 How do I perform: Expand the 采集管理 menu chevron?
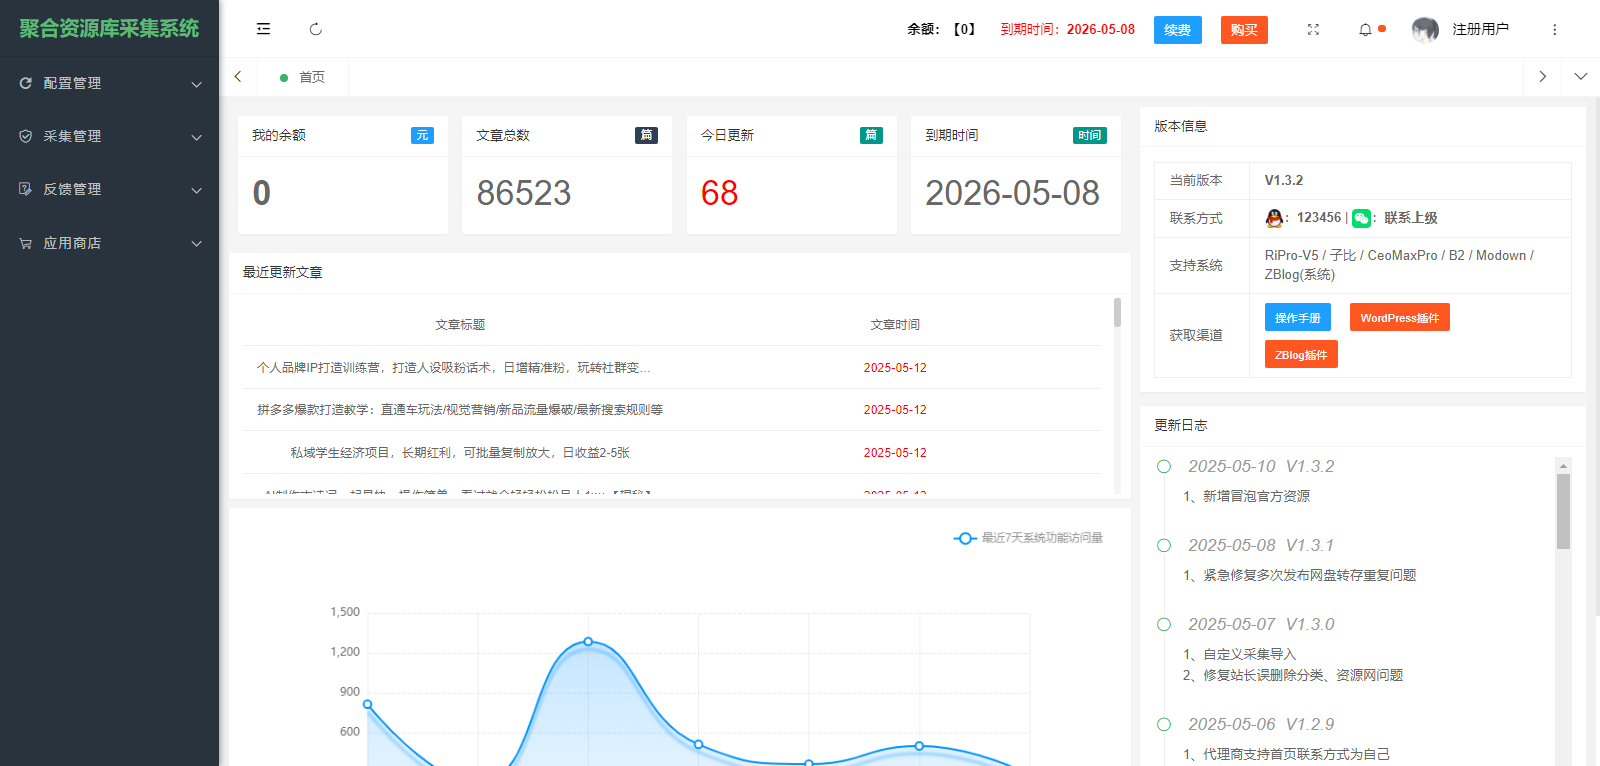[197, 137]
